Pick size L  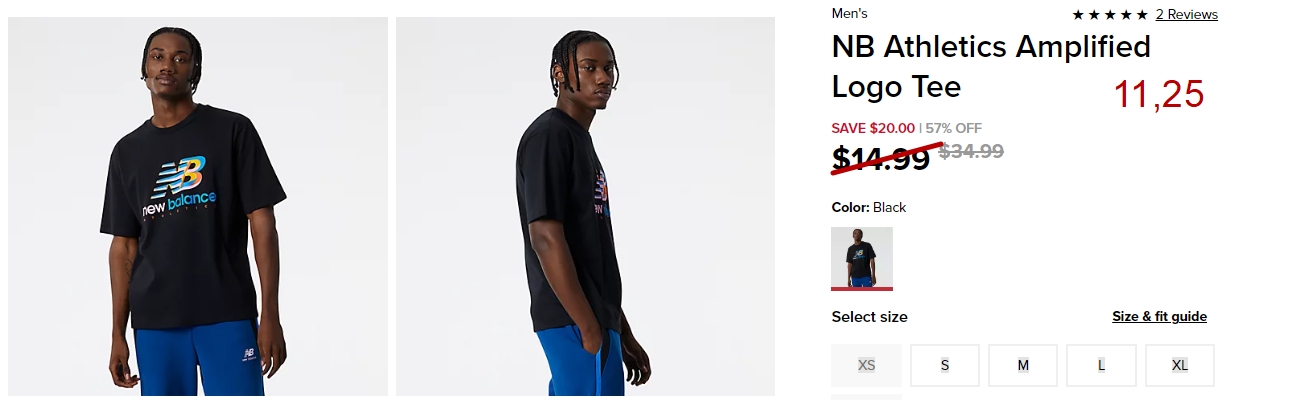coord(1101,365)
